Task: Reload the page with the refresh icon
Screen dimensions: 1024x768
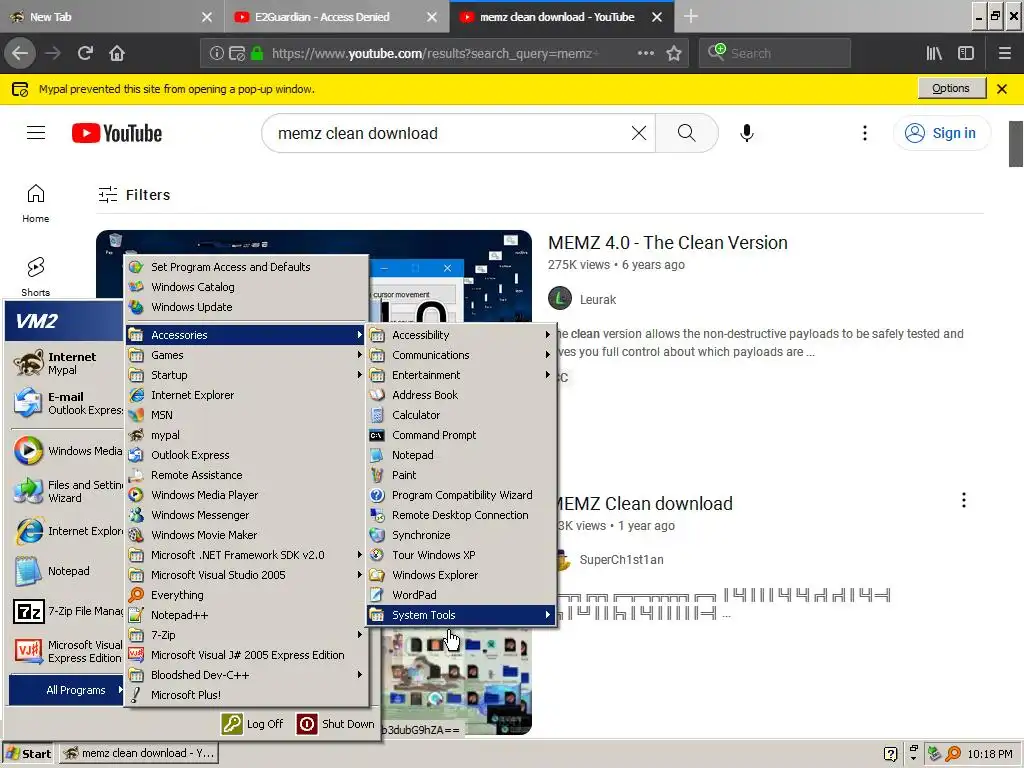Action: pyautogui.click(x=85, y=53)
